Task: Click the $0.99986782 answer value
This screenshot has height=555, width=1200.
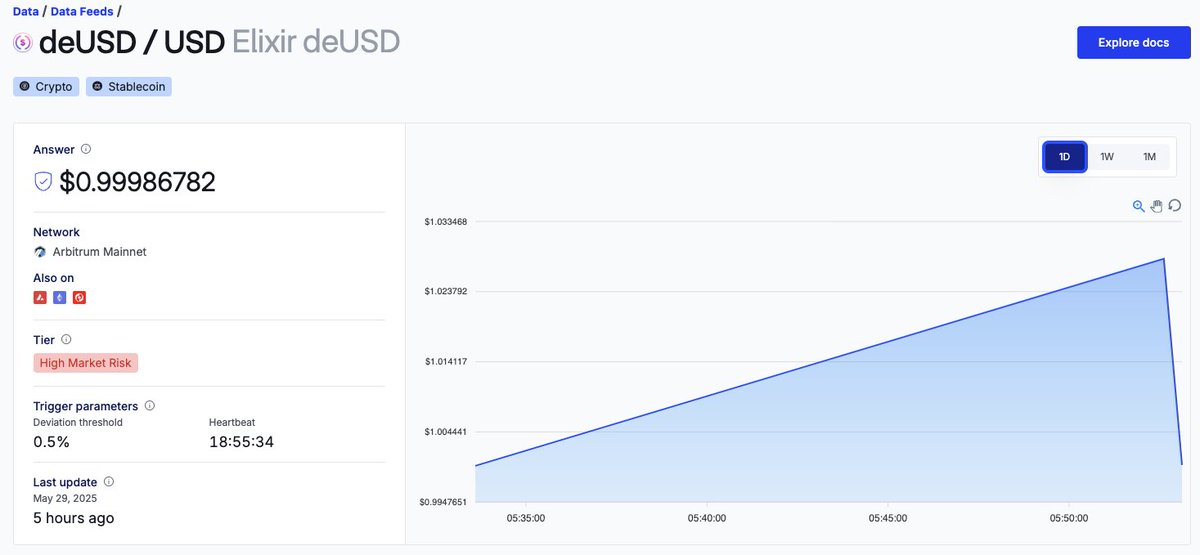Action: point(137,182)
